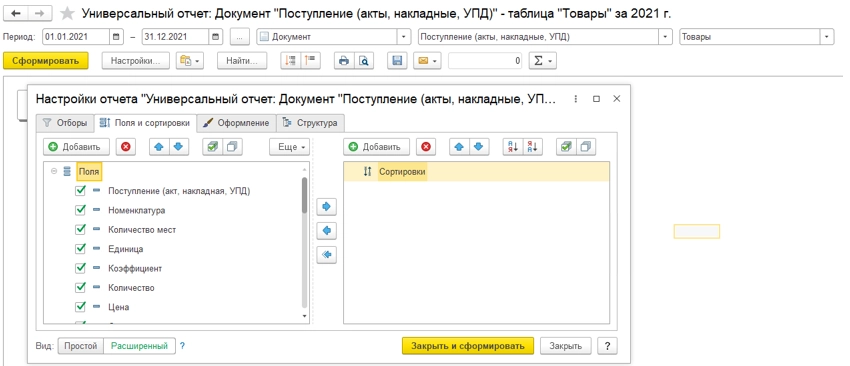The width and height of the screenshot is (850, 366).
Task: Delete selected sorting with red X icon
Action: (426, 147)
